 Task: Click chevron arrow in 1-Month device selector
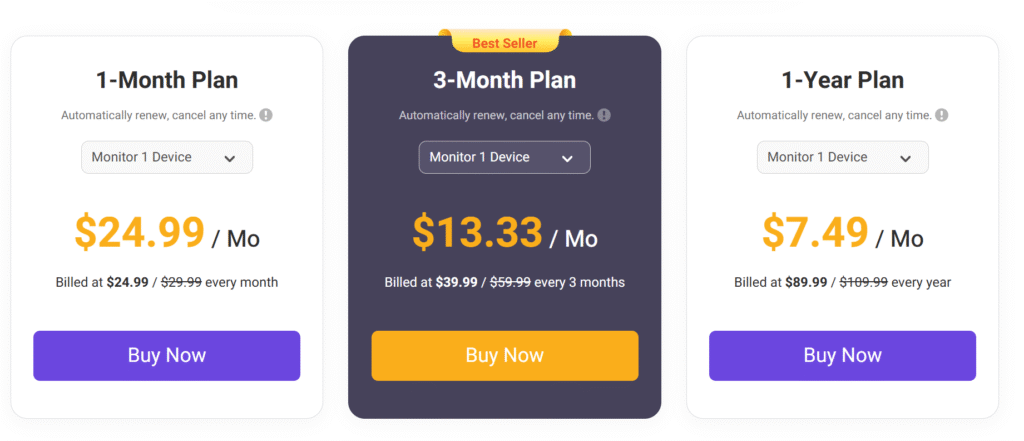230,158
